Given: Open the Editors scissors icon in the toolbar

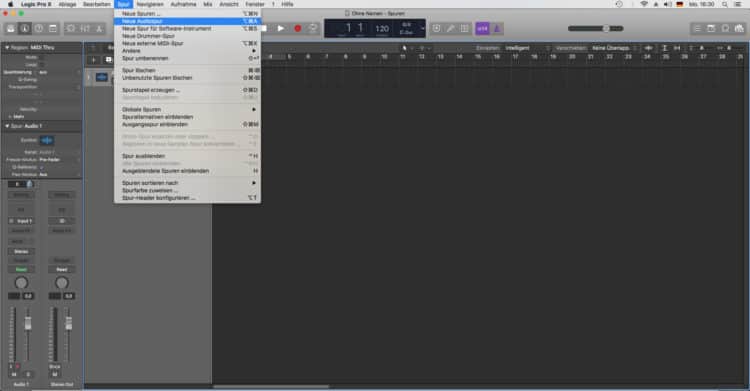Looking at the screenshot, I should (x=99, y=29).
